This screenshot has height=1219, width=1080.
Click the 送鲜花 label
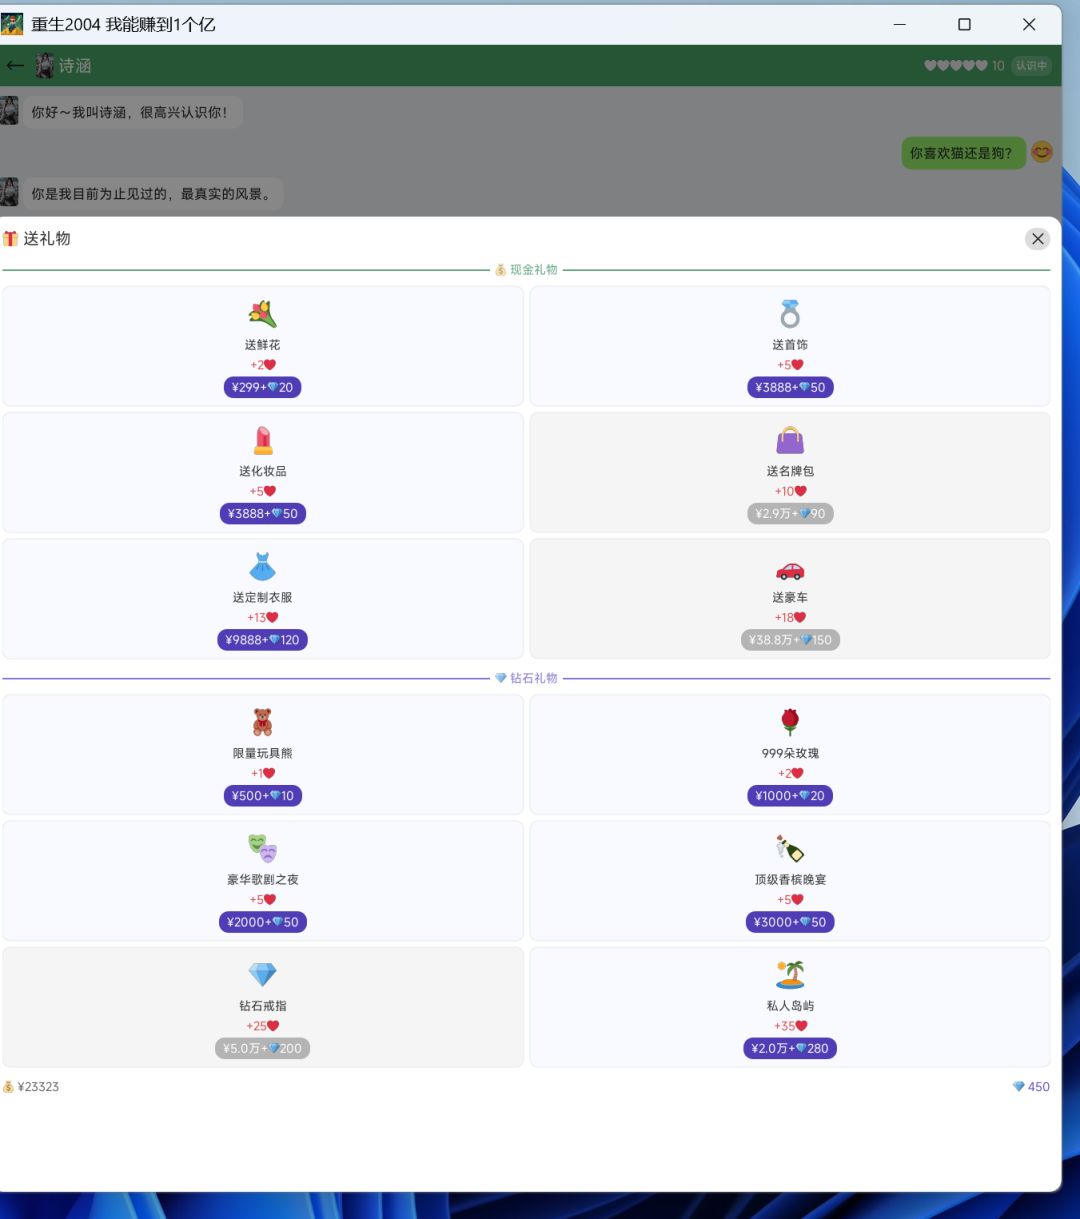(x=262, y=345)
